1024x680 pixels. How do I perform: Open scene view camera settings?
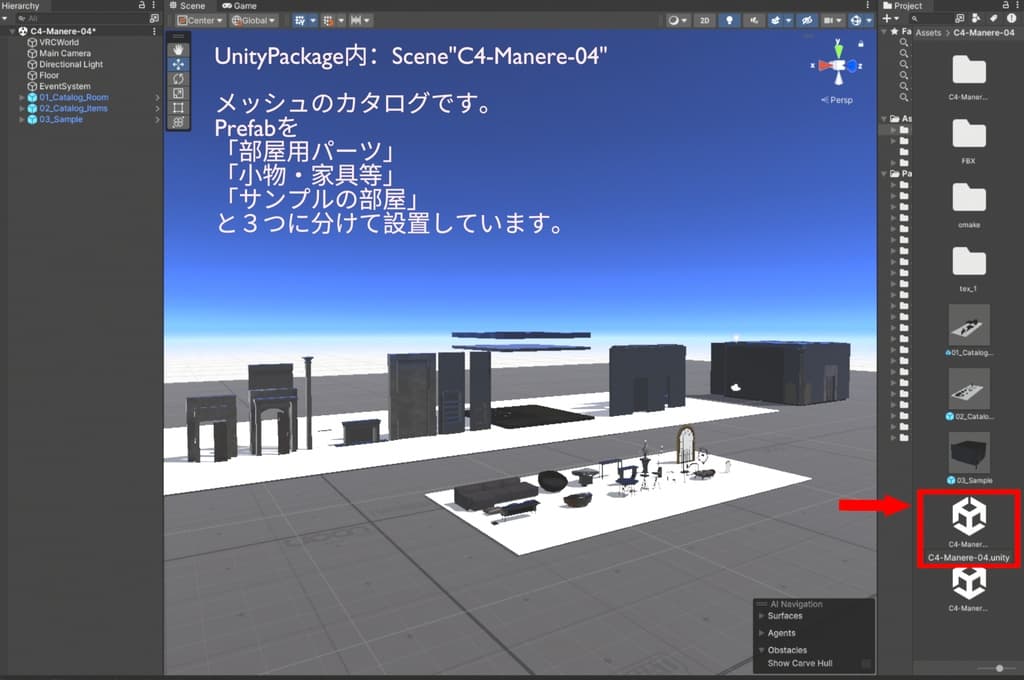831,20
